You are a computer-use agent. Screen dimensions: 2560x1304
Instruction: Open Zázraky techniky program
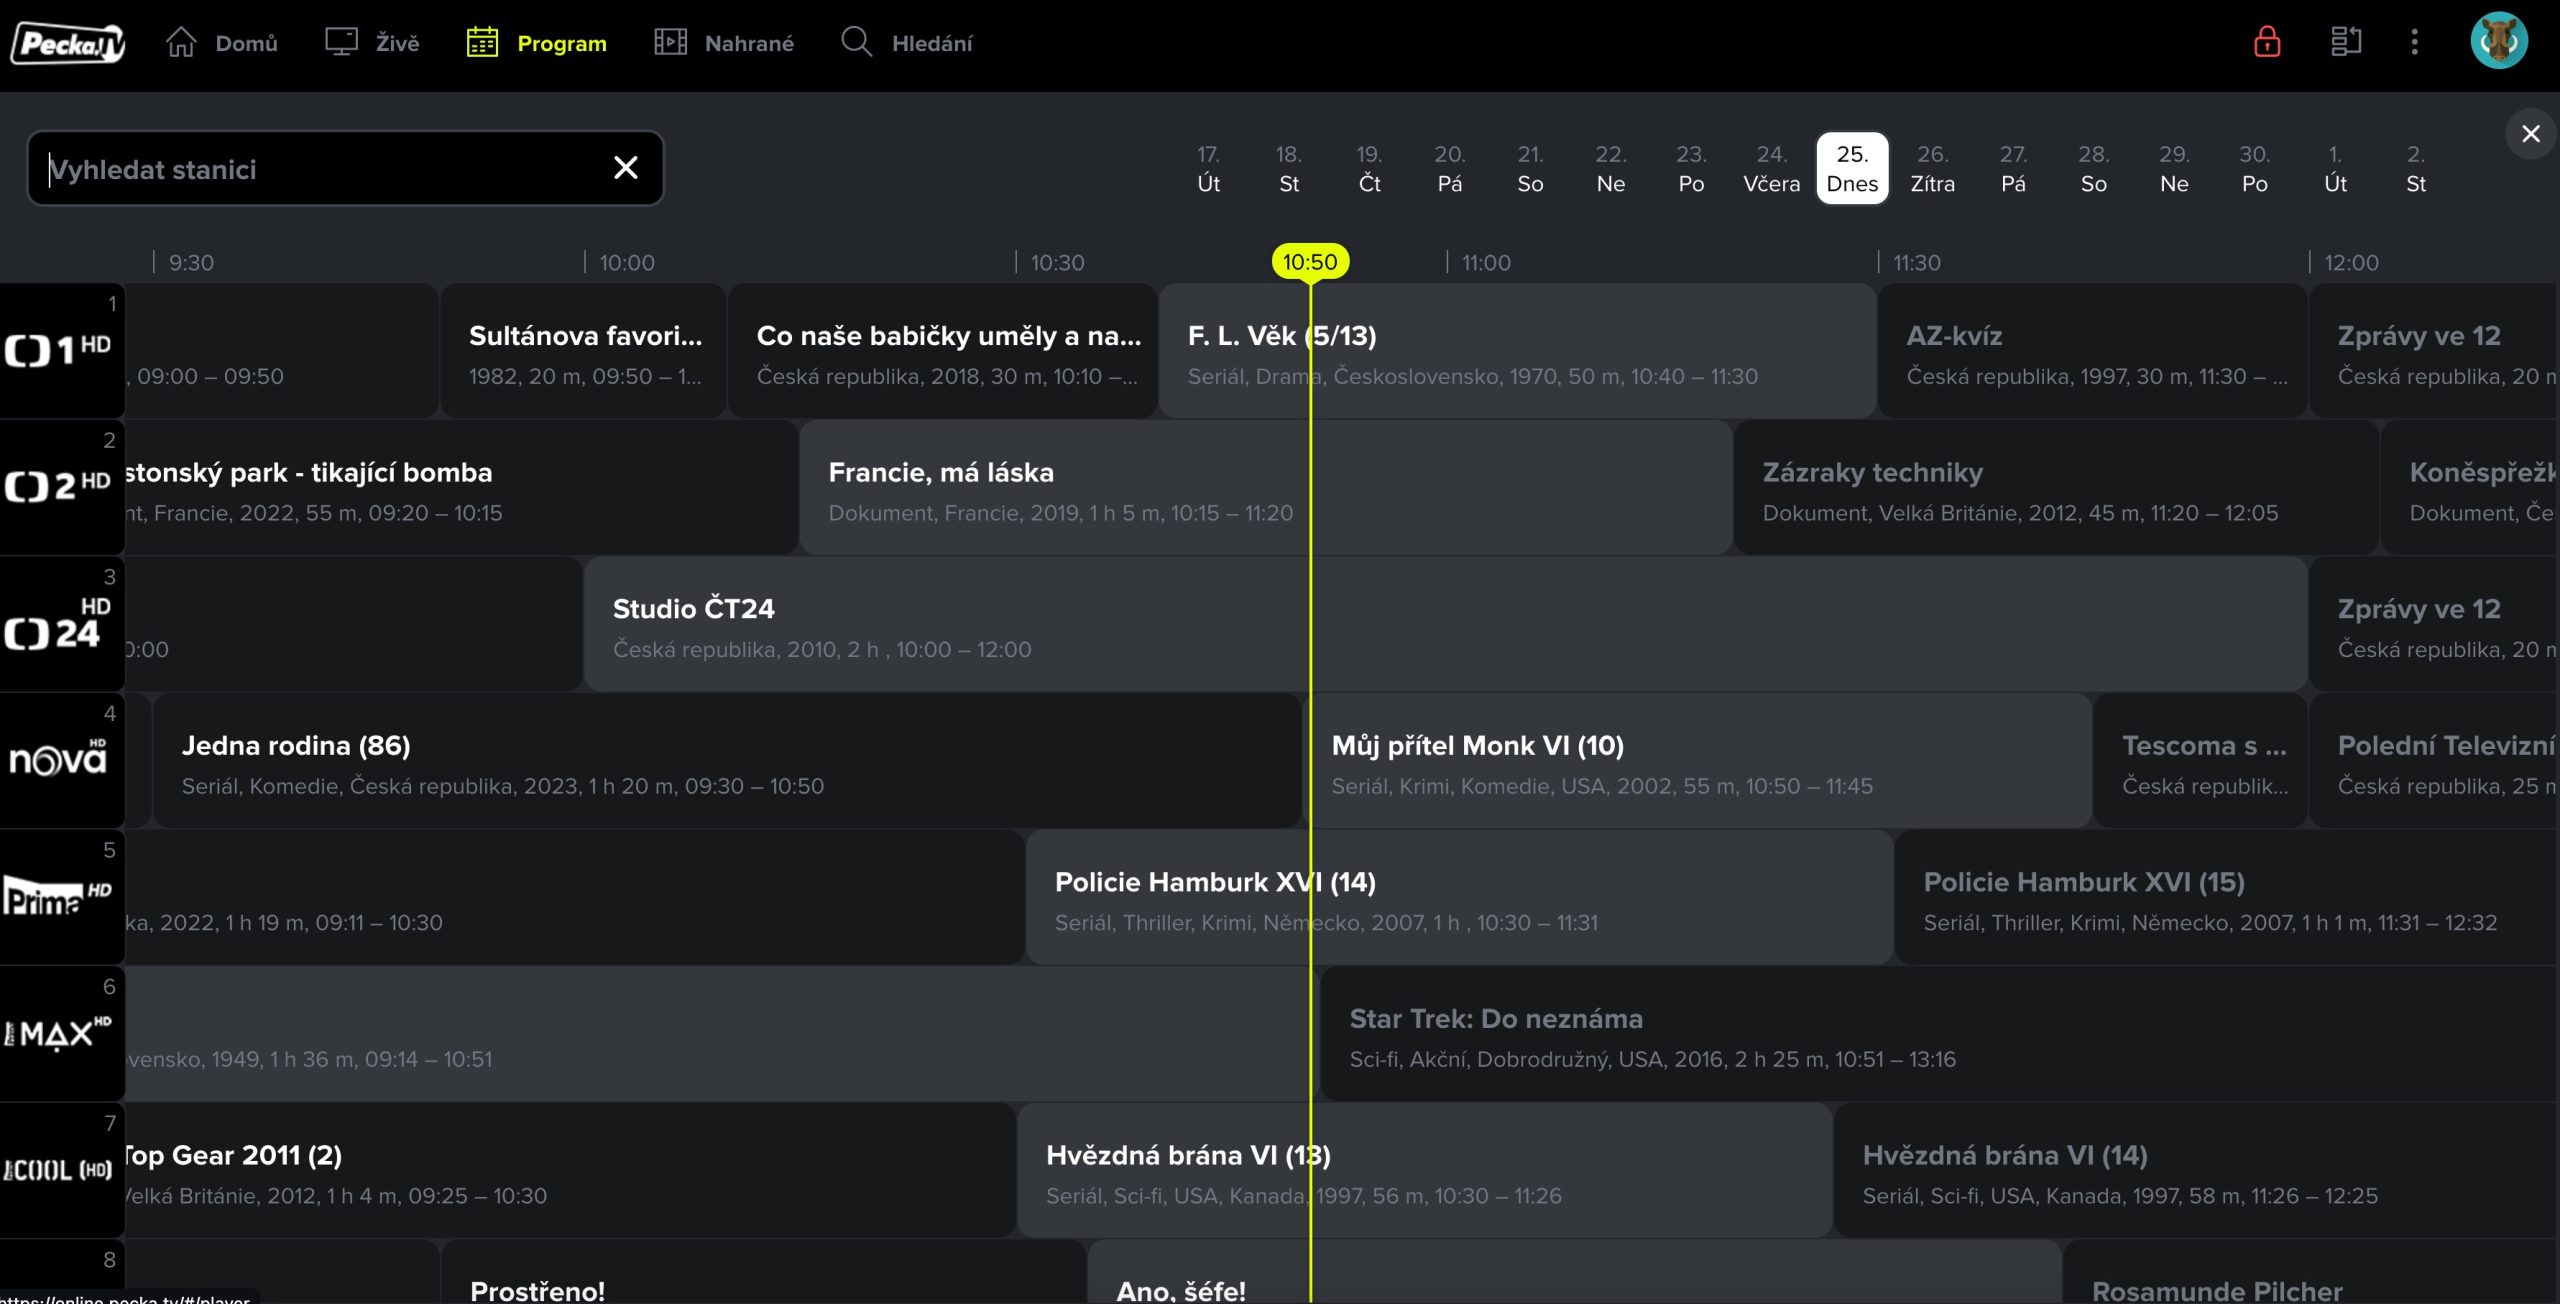(x=2056, y=487)
